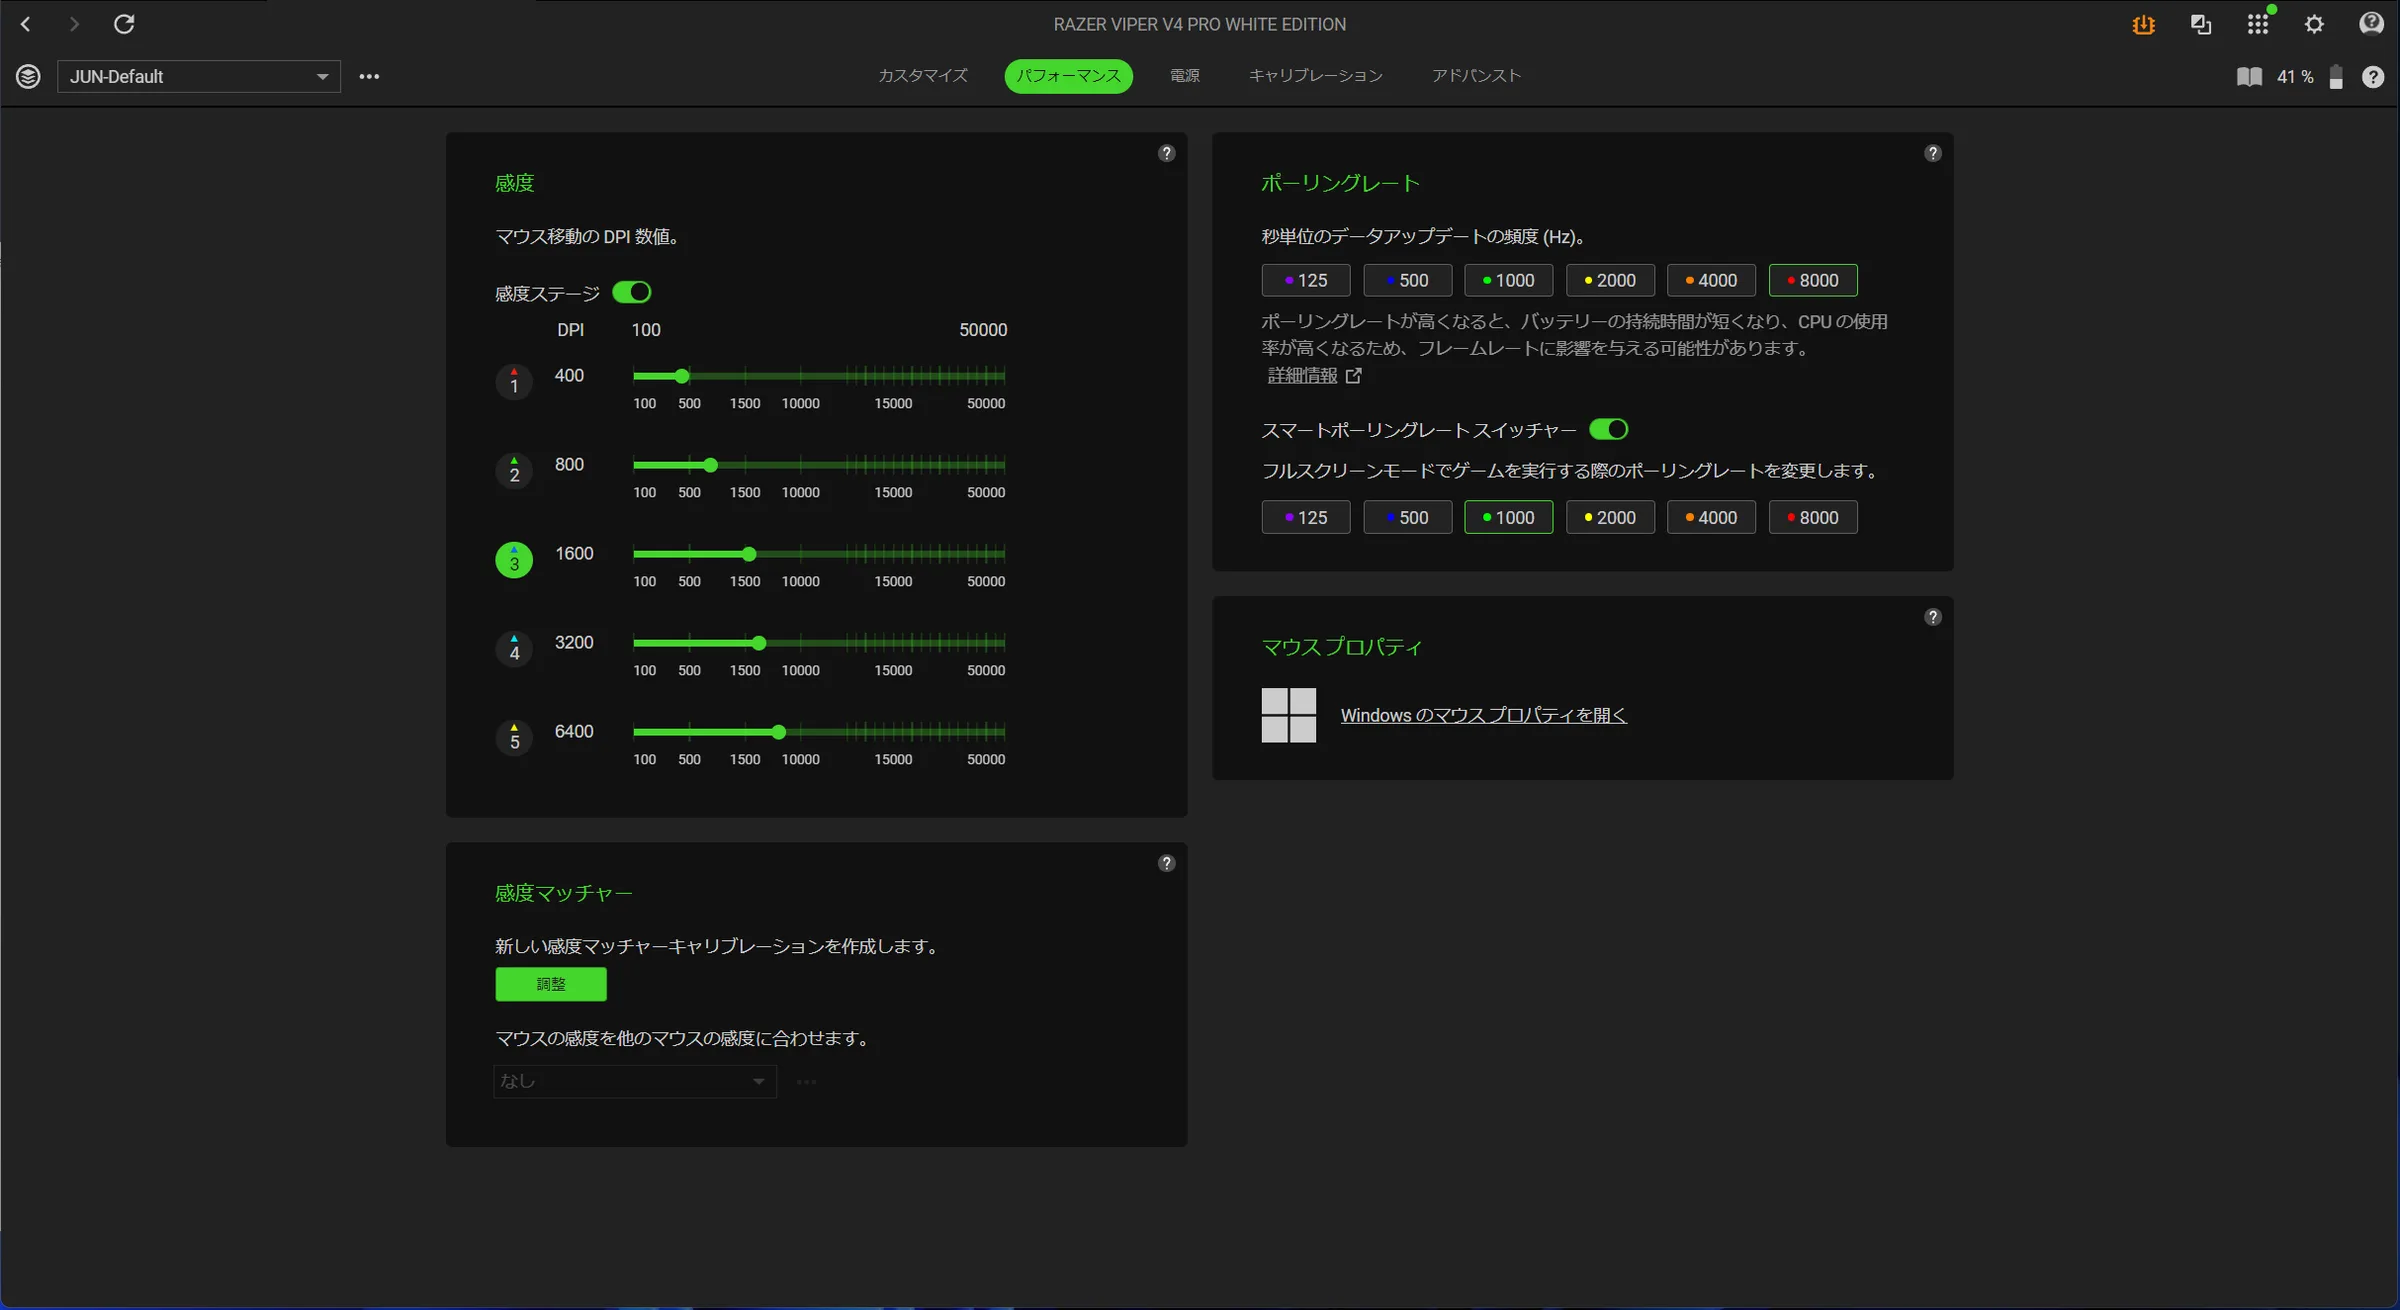Viewport: 2400px width, 1310px height.
Task: Choose 2000 in smart polling rate switcher
Action: pyautogui.click(x=1610, y=517)
